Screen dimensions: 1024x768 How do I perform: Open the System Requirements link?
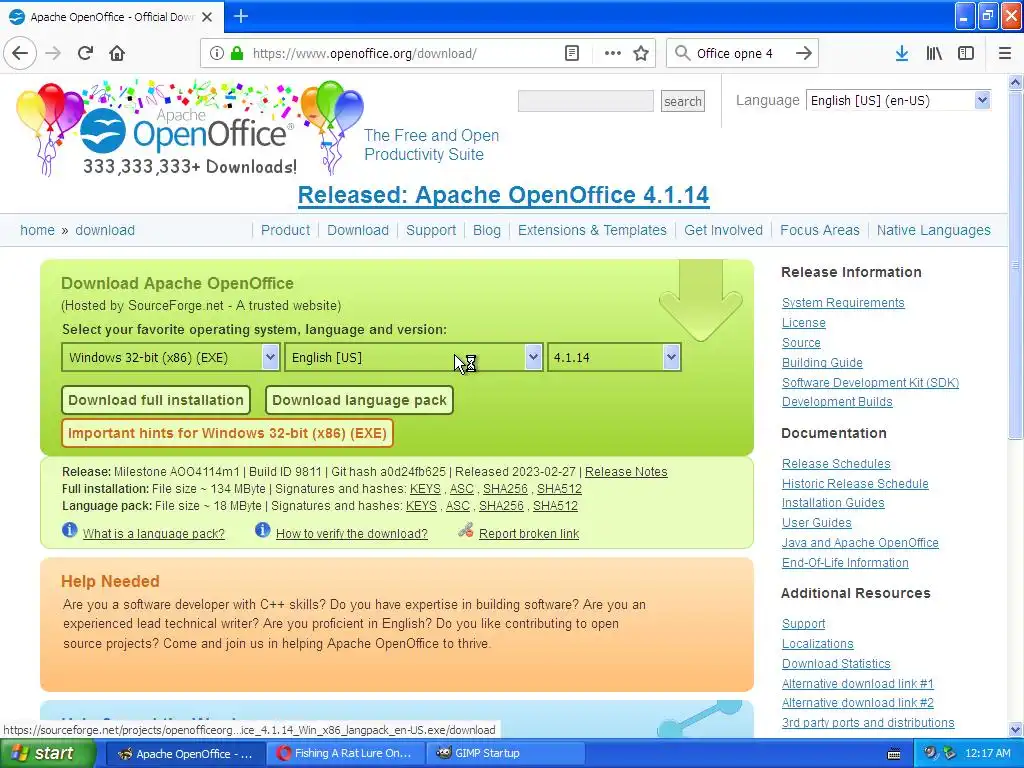coord(843,302)
